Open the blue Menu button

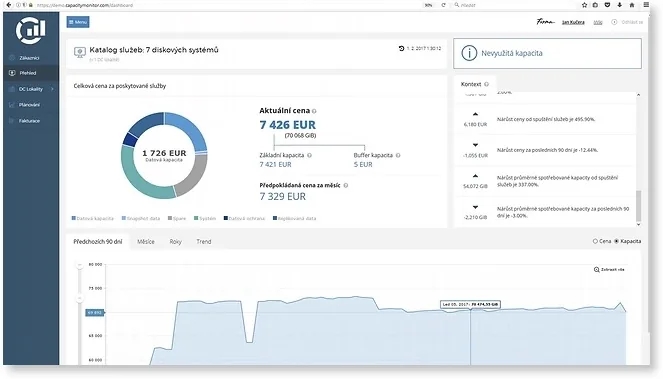tap(78, 22)
